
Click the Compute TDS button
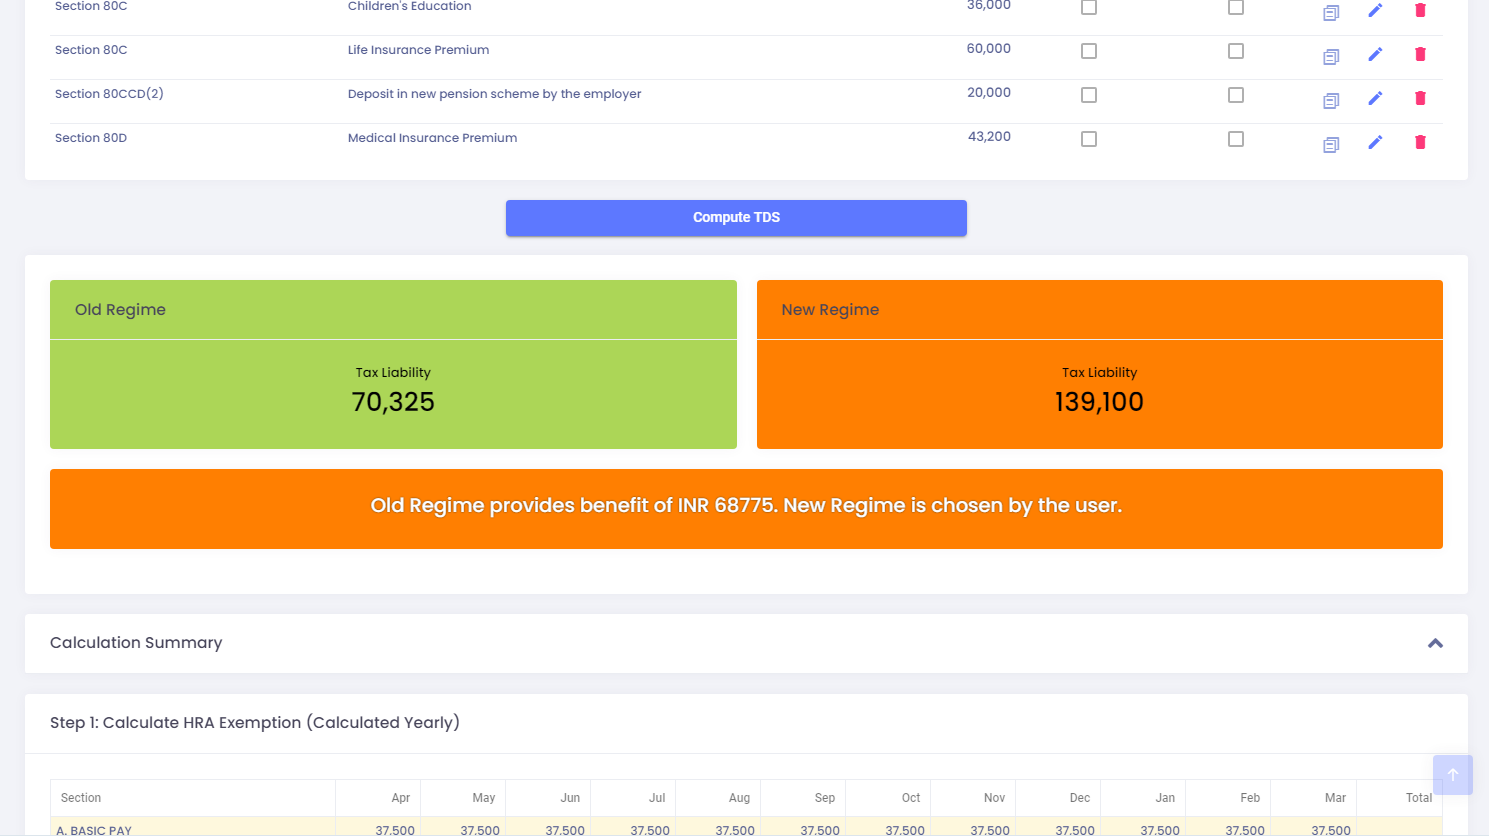tap(736, 218)
